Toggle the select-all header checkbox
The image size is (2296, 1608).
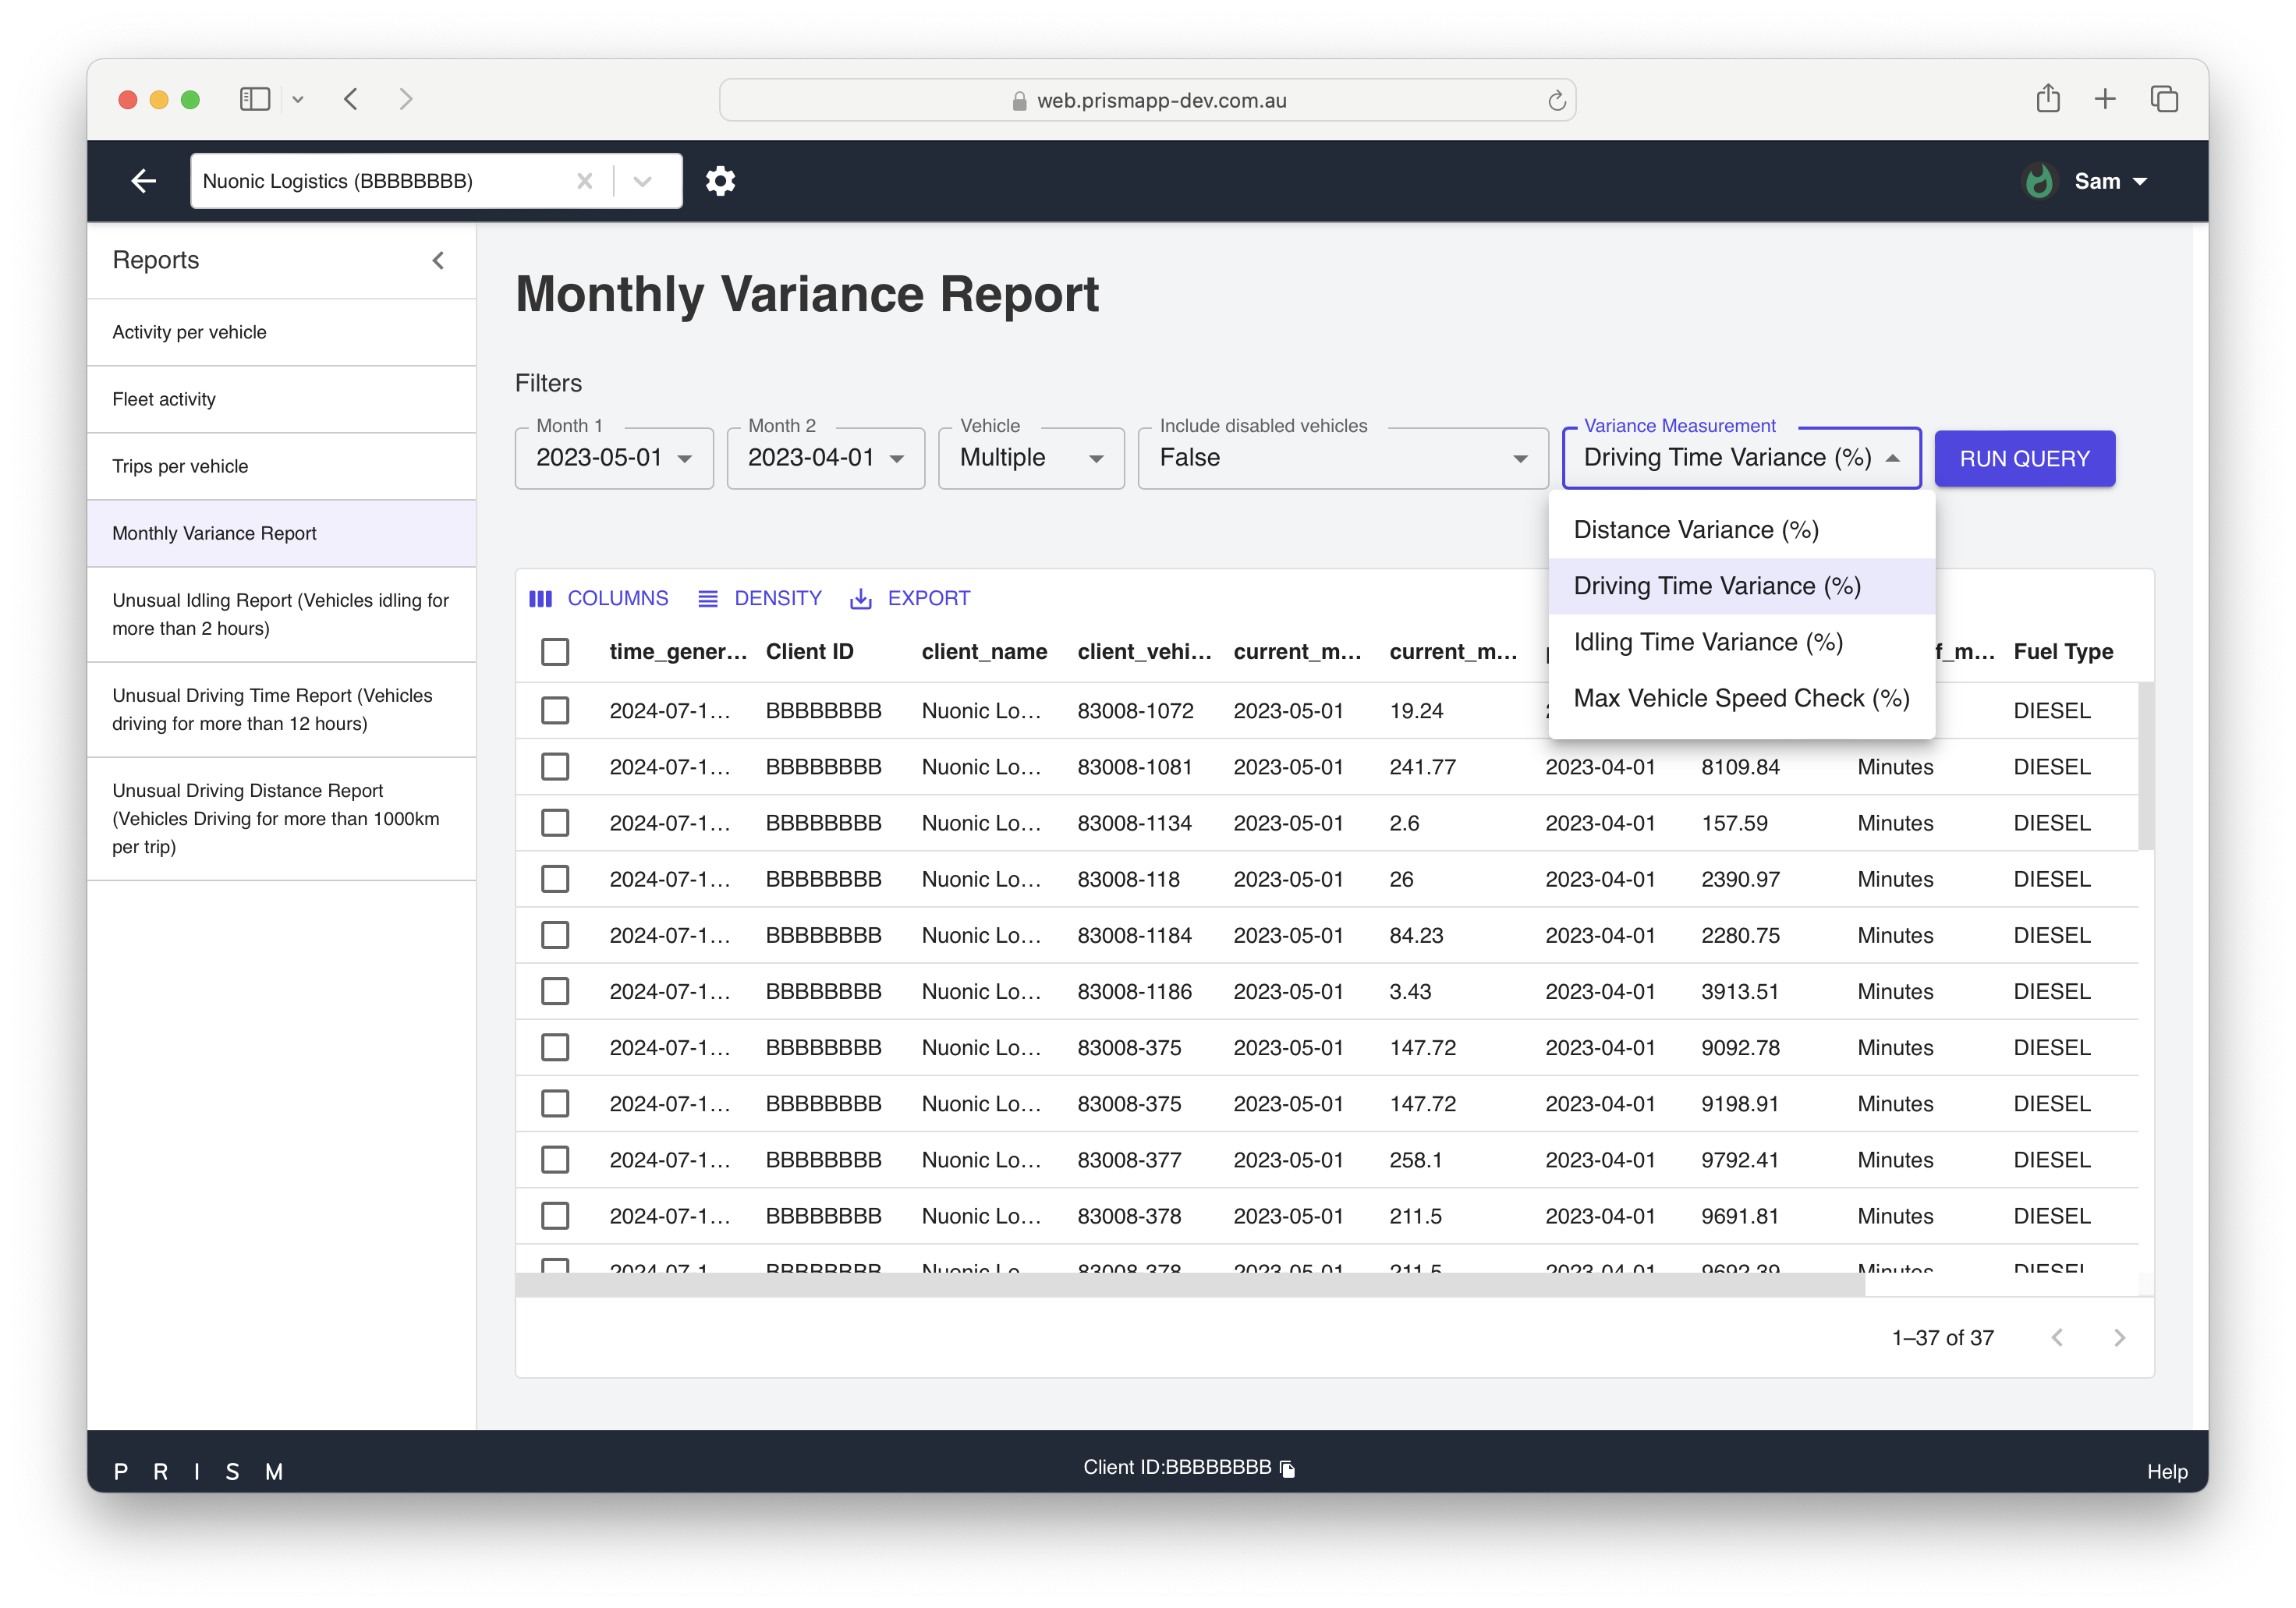555,652
